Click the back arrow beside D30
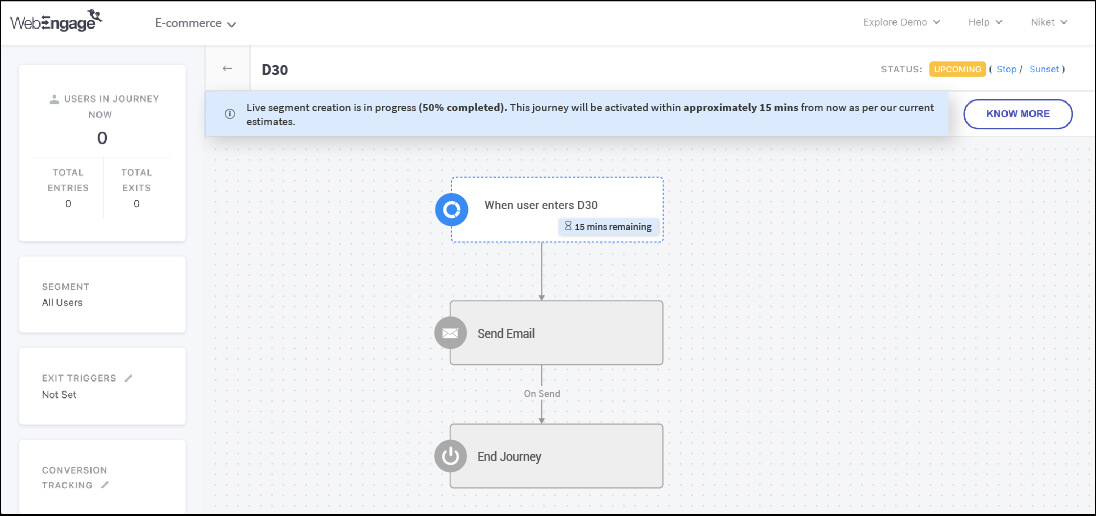The image size is (1096, 516). pos(227,69)
